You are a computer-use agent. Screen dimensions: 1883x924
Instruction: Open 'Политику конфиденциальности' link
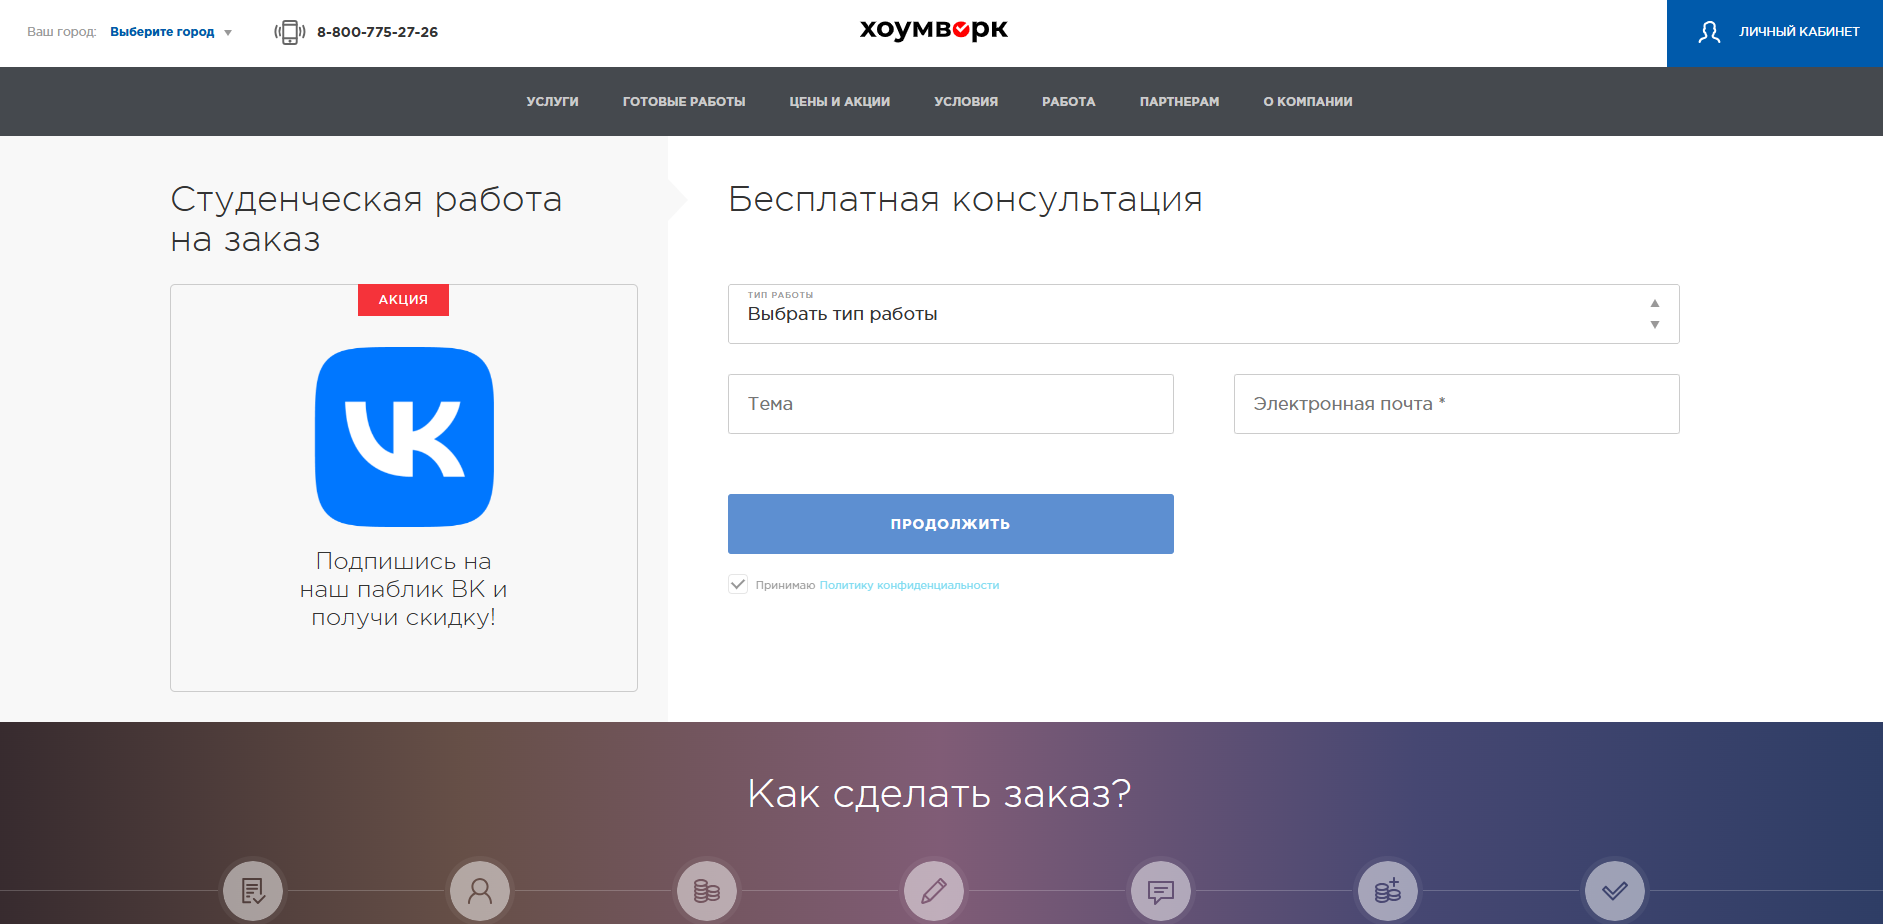click(909, 586)
